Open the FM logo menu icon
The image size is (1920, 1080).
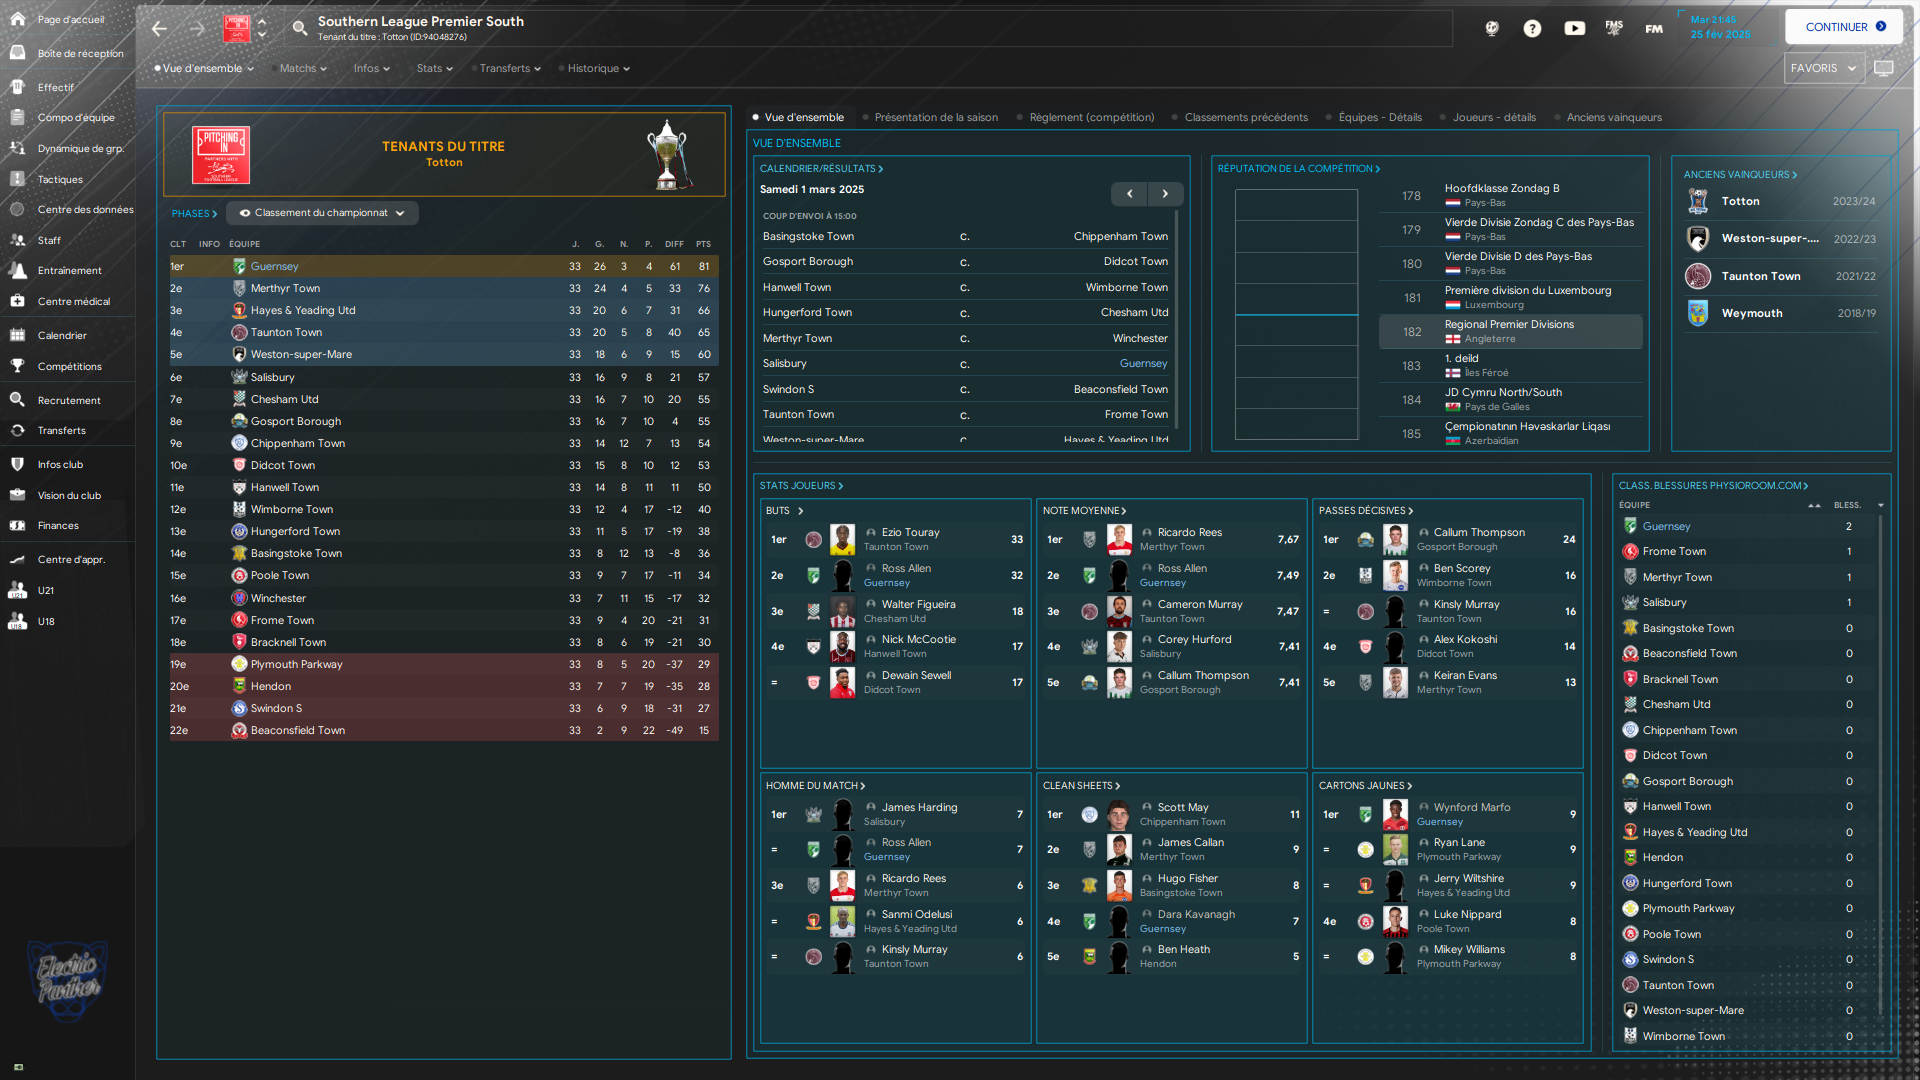click(x=1654, y=28)
